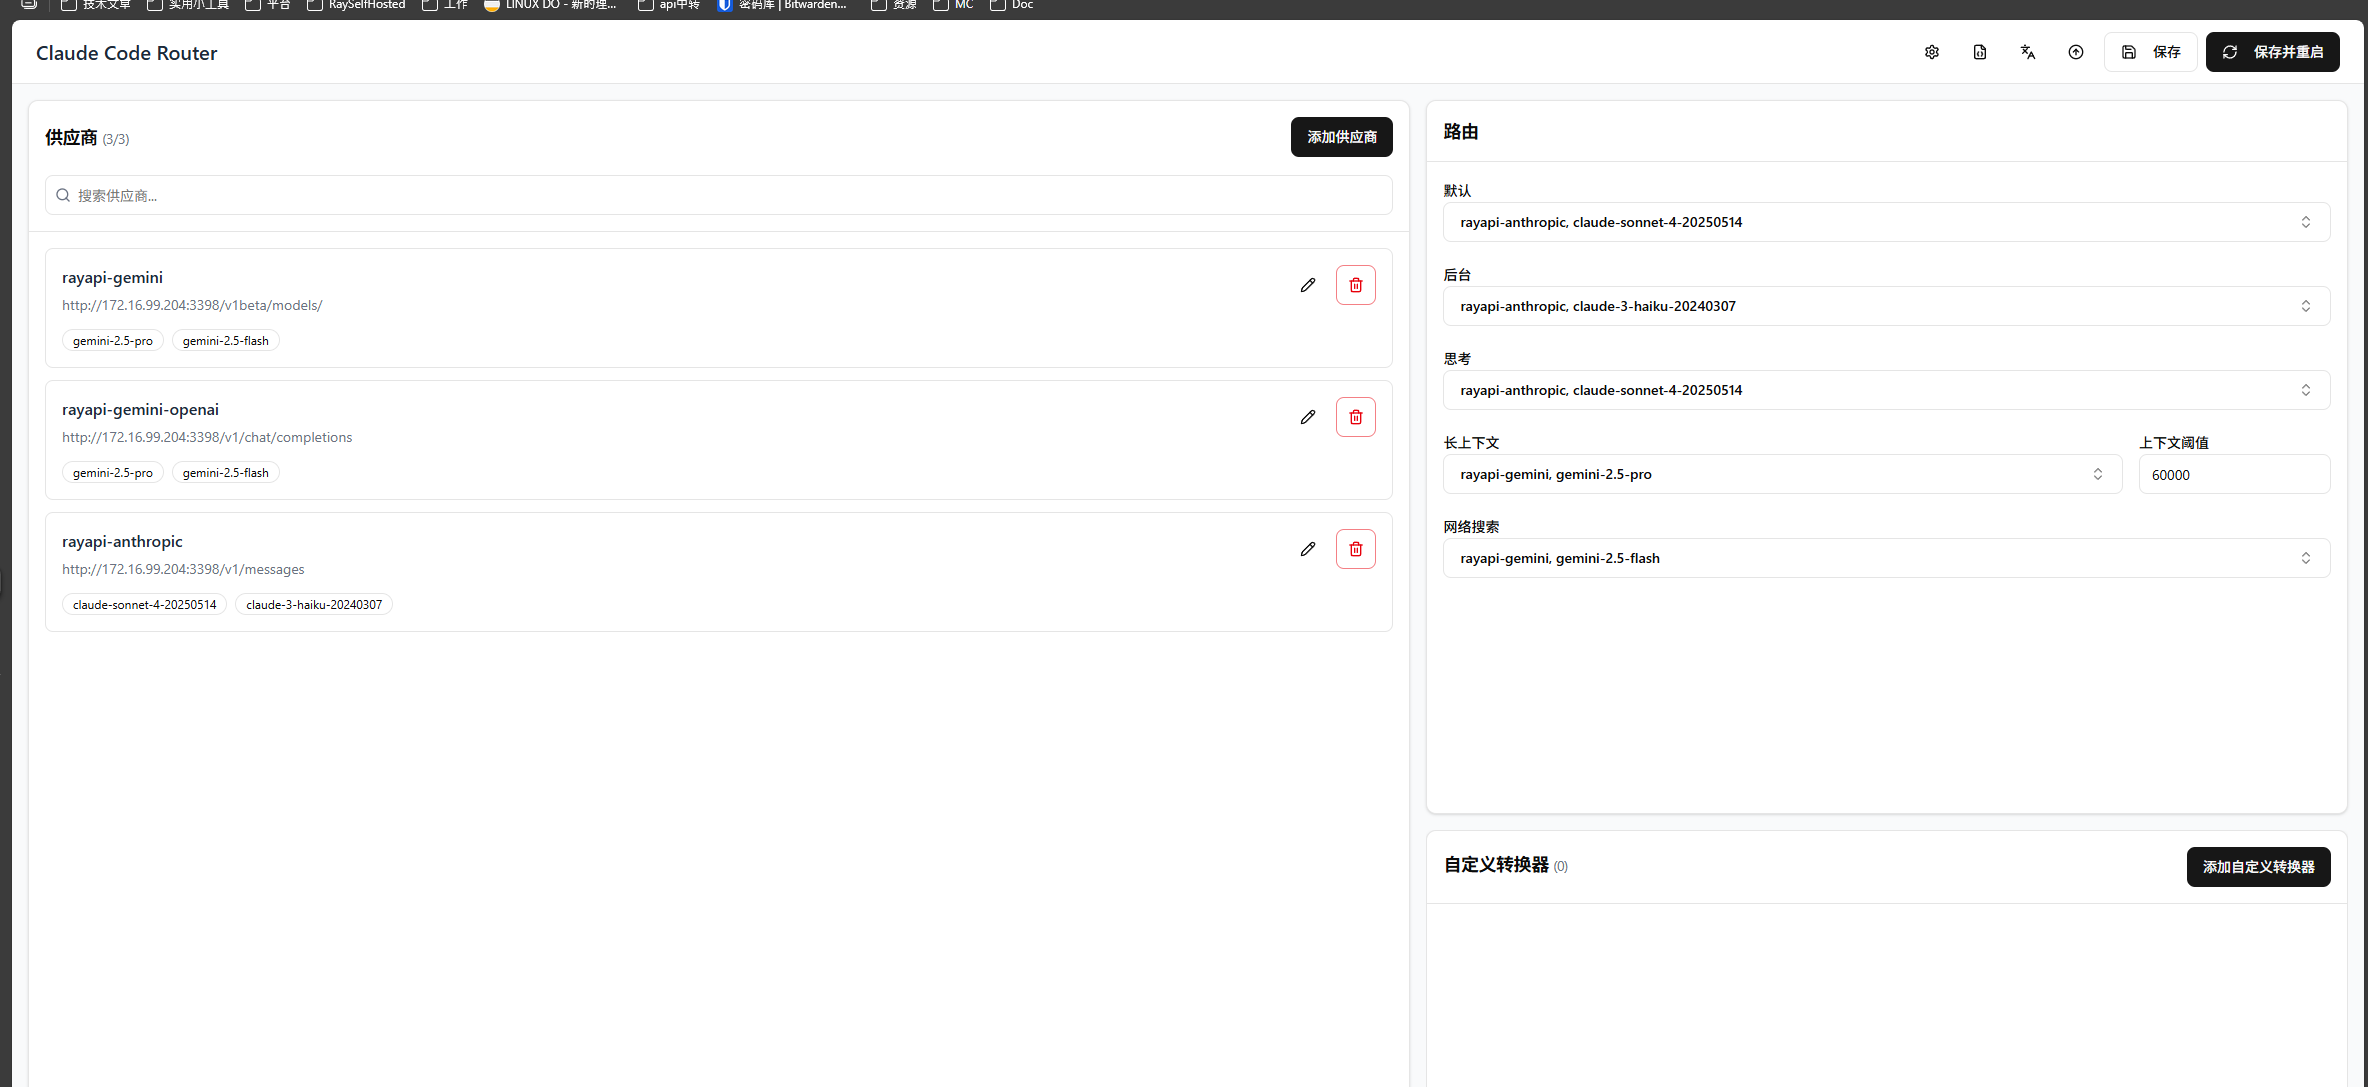Open the 后台 route model dropdown
Image resolution: width=2368 pixels, height=1087 pixels.
[x=1886, y=306]
